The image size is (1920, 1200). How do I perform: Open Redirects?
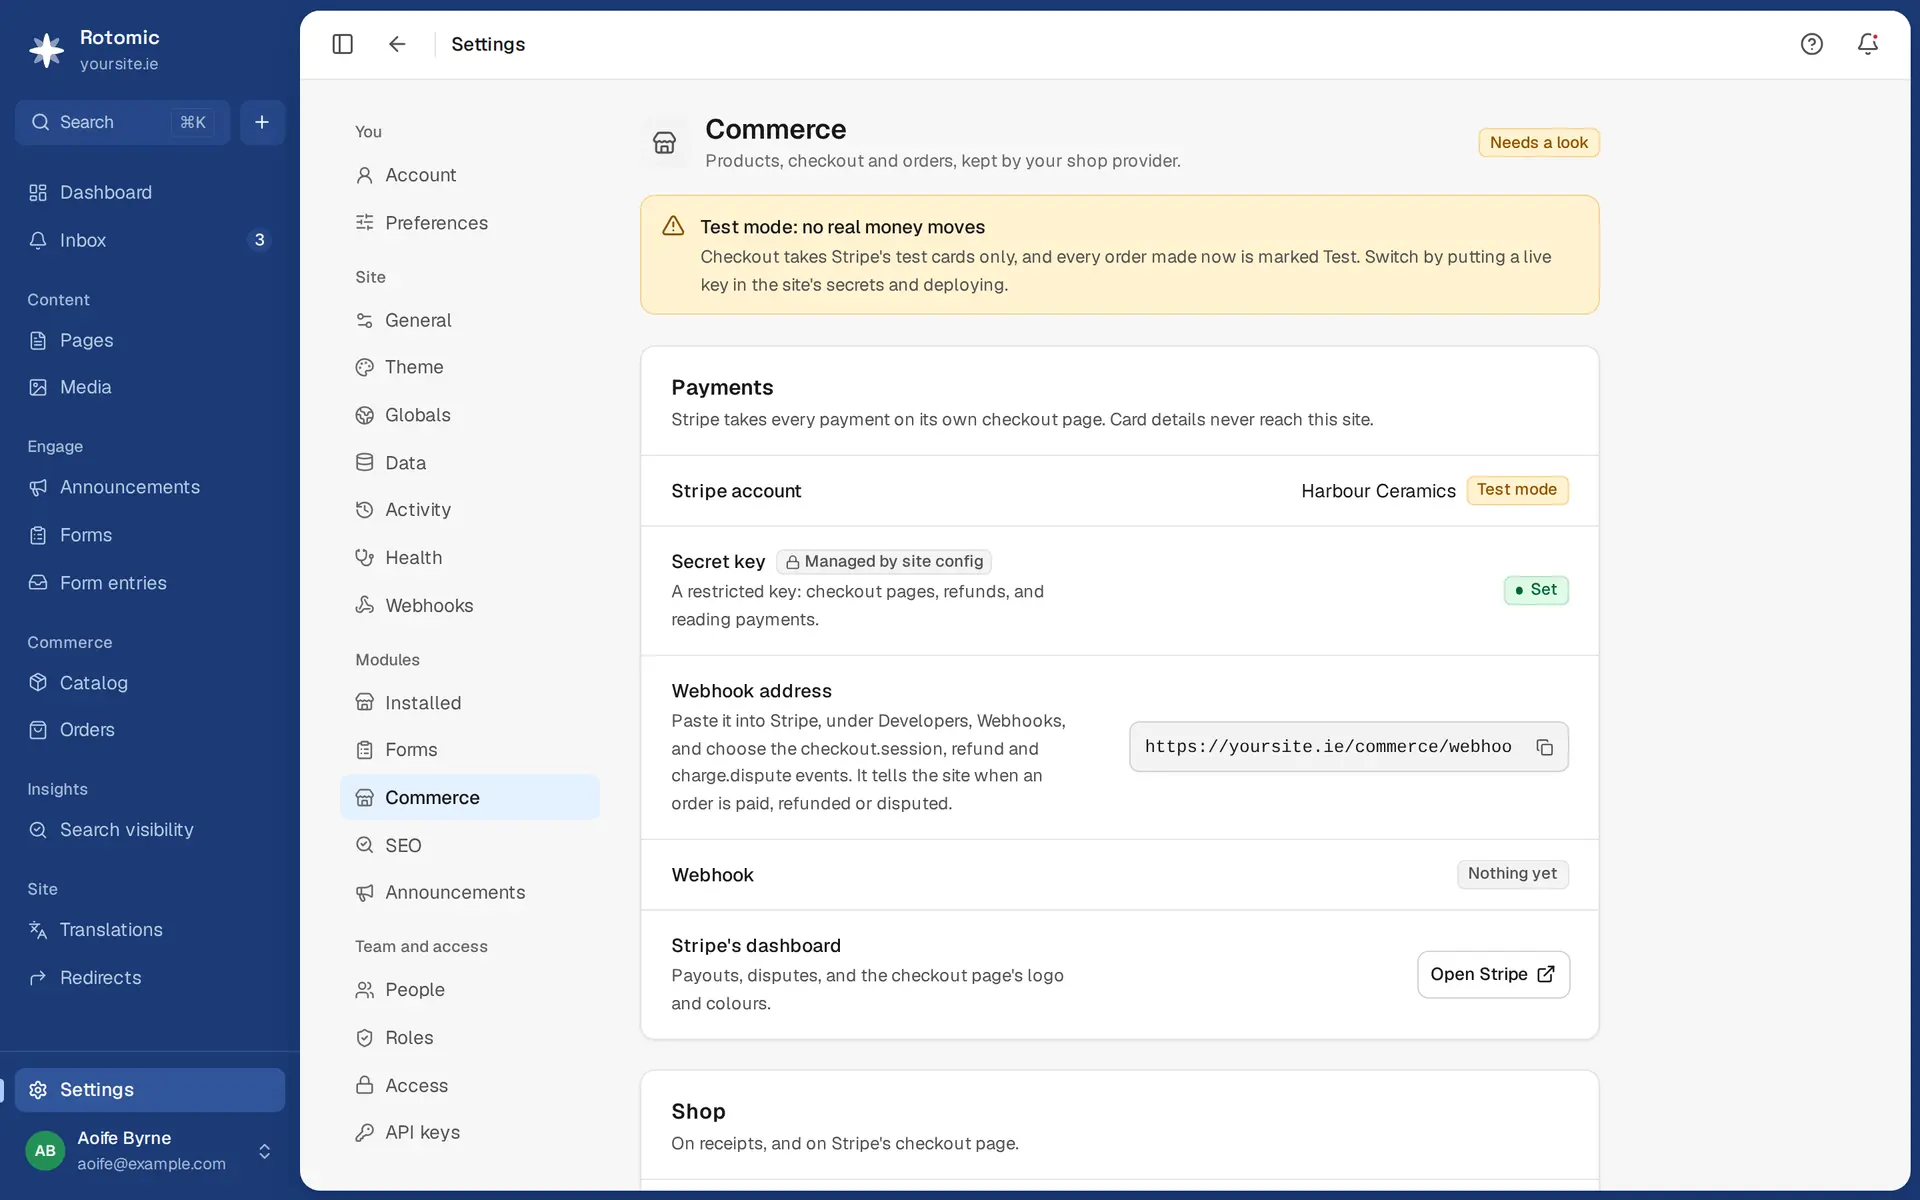(x=150, y=978)
